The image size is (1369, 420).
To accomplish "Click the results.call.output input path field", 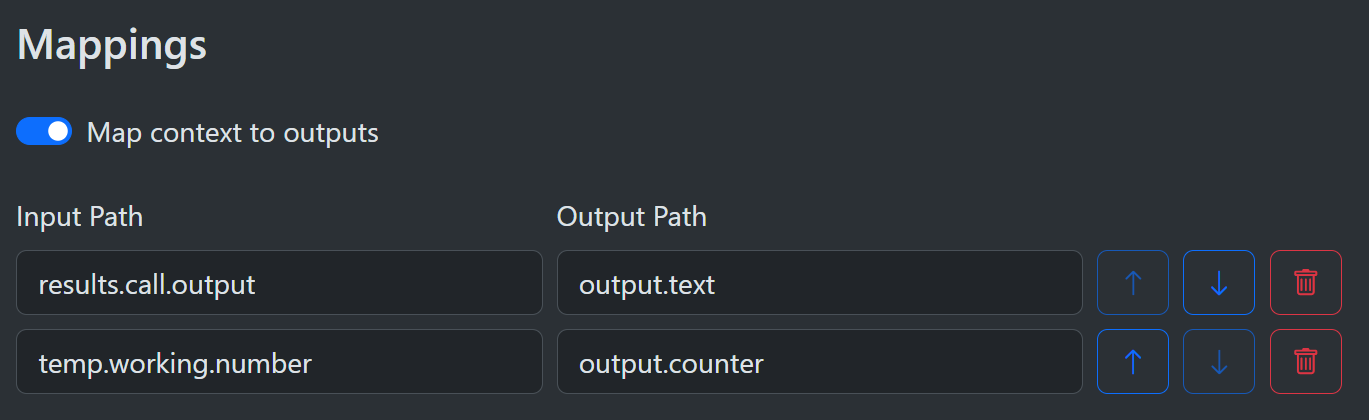I will (x=279, y=283).
